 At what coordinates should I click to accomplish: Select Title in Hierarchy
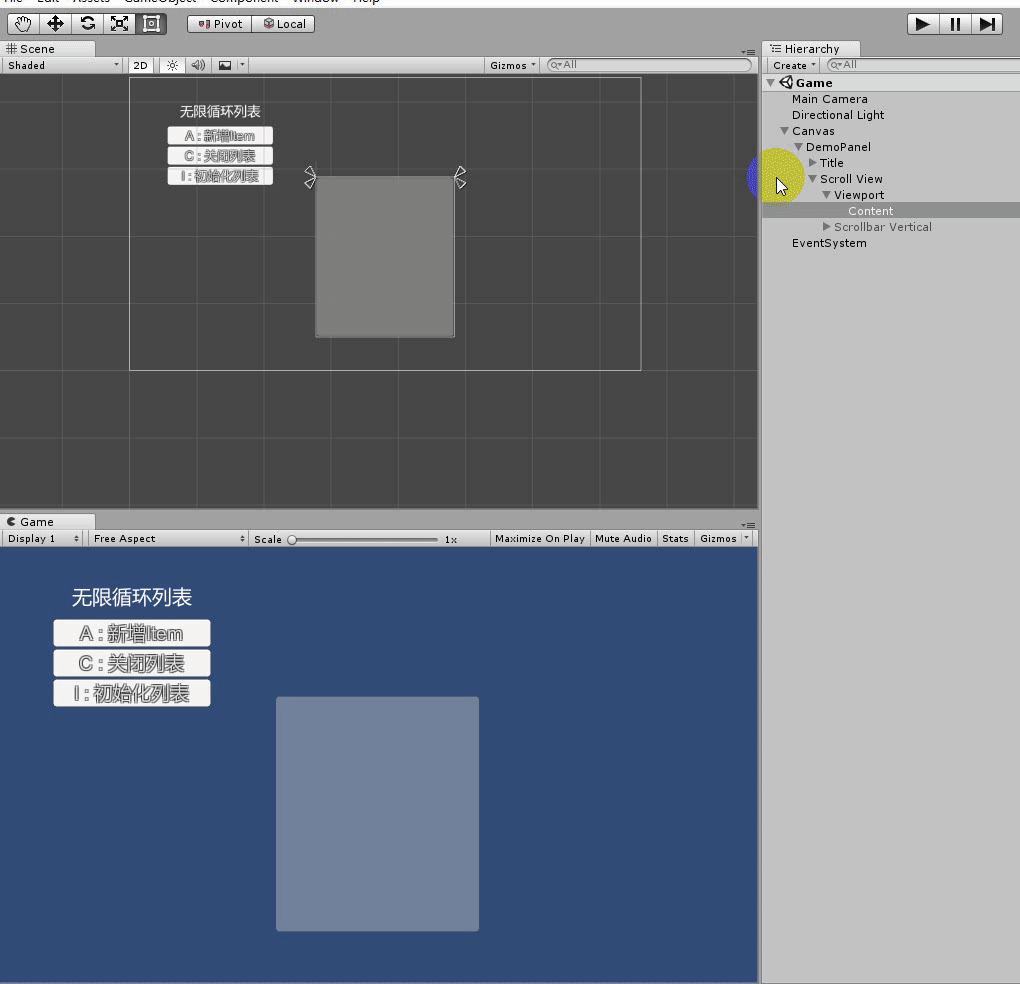(831, 163)
